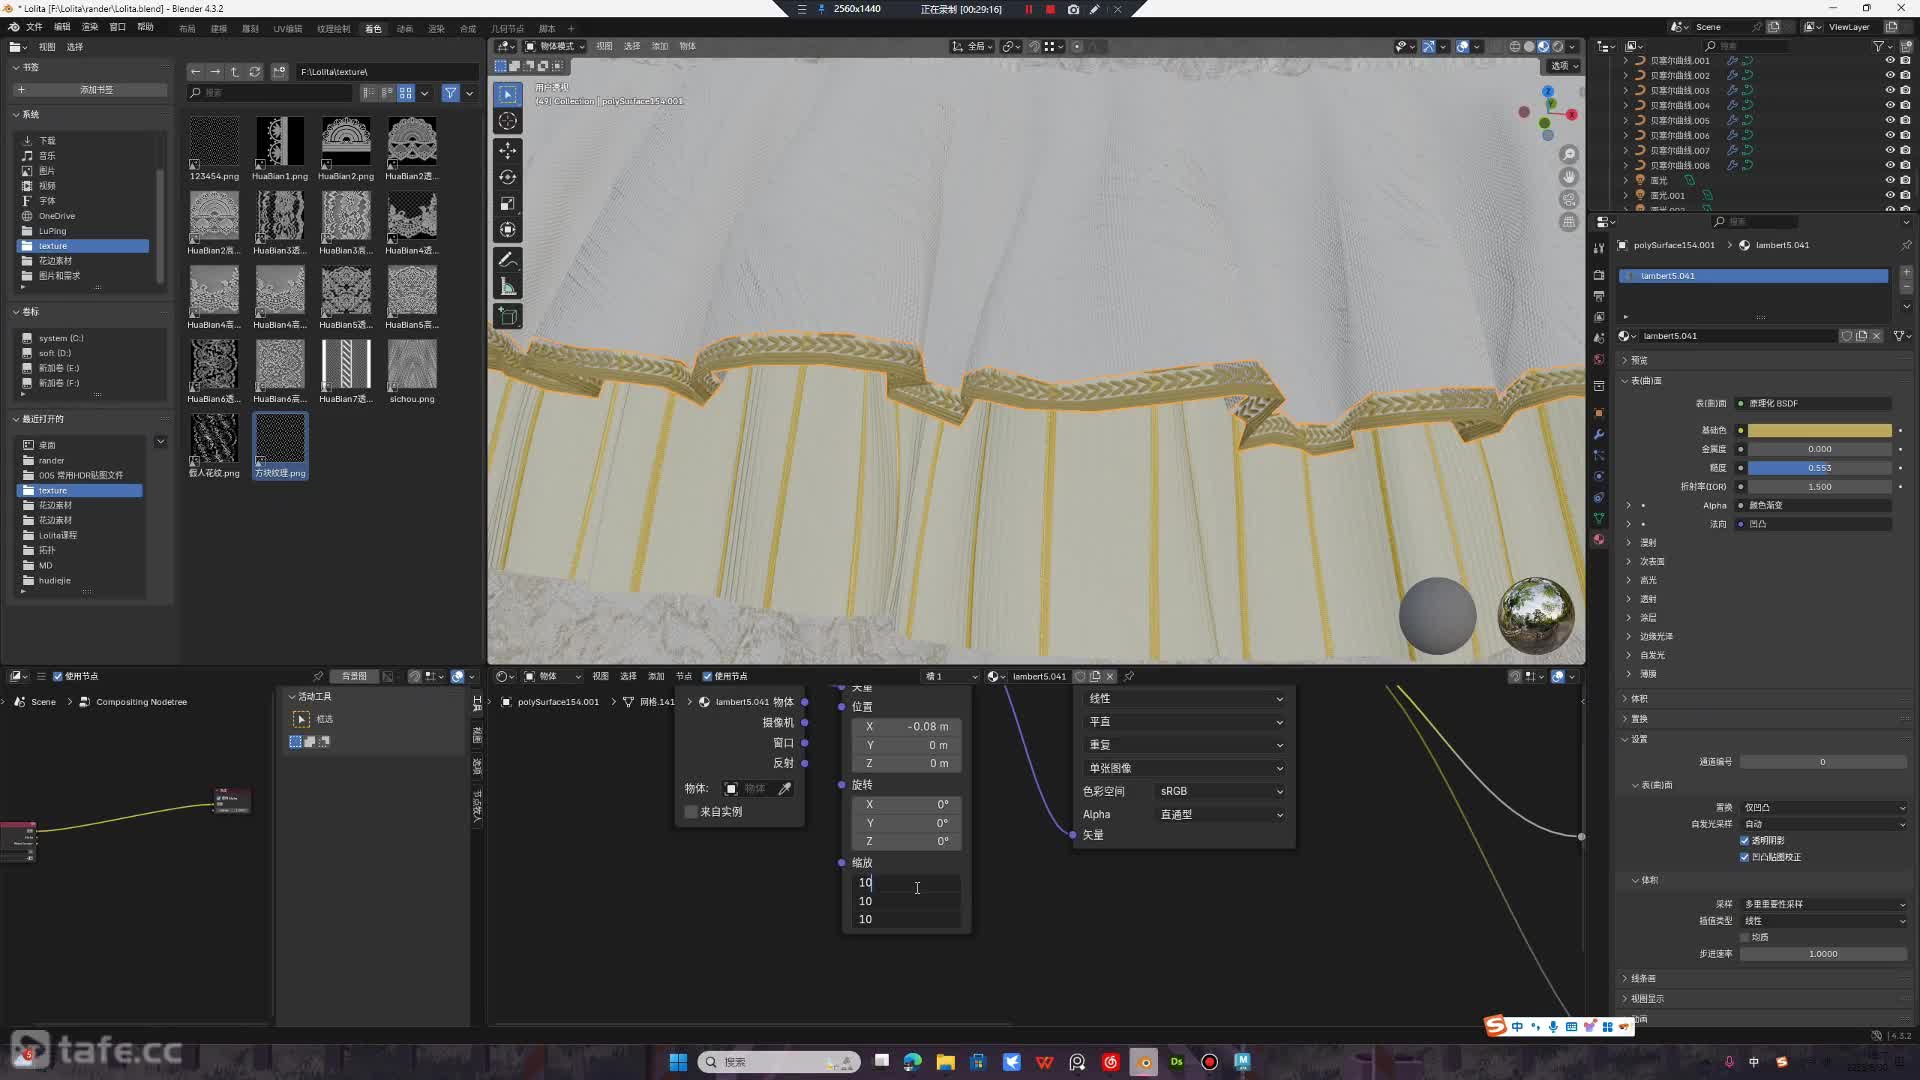Unlink material lambert5.041 with X button
The image size is (1920, 1080).
click(x=1877, y=336)
